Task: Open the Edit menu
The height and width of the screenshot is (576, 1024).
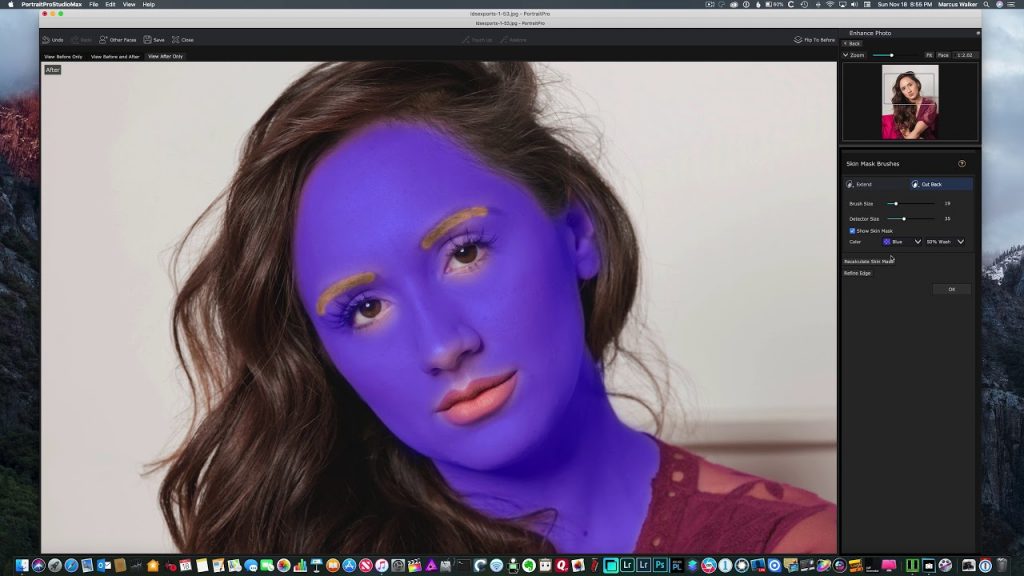Action: click(110, 4)
